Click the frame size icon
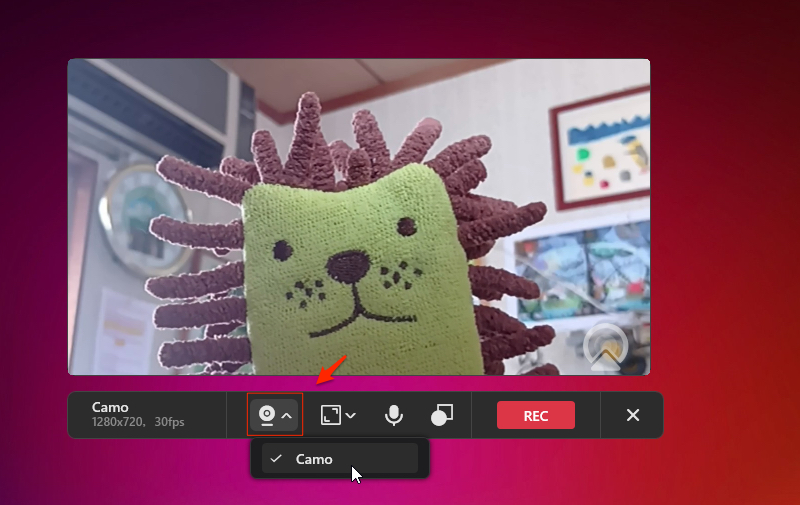800x505 pixels. click(331, 415)
